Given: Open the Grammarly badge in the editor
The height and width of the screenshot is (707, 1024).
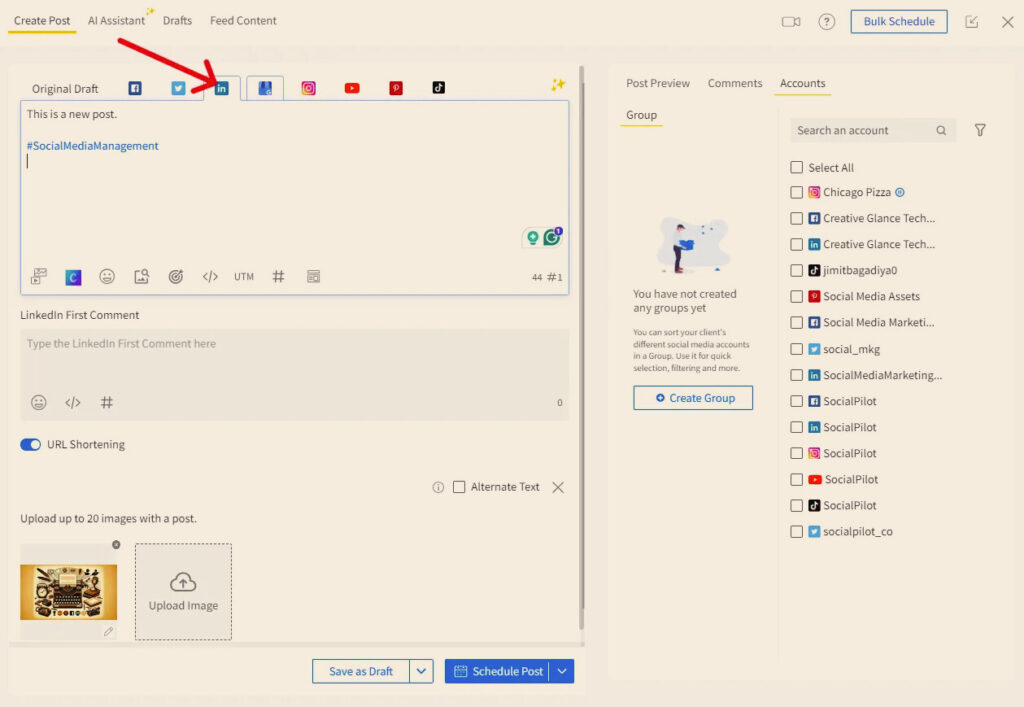Looking at the screenshot, I should 552,237.
